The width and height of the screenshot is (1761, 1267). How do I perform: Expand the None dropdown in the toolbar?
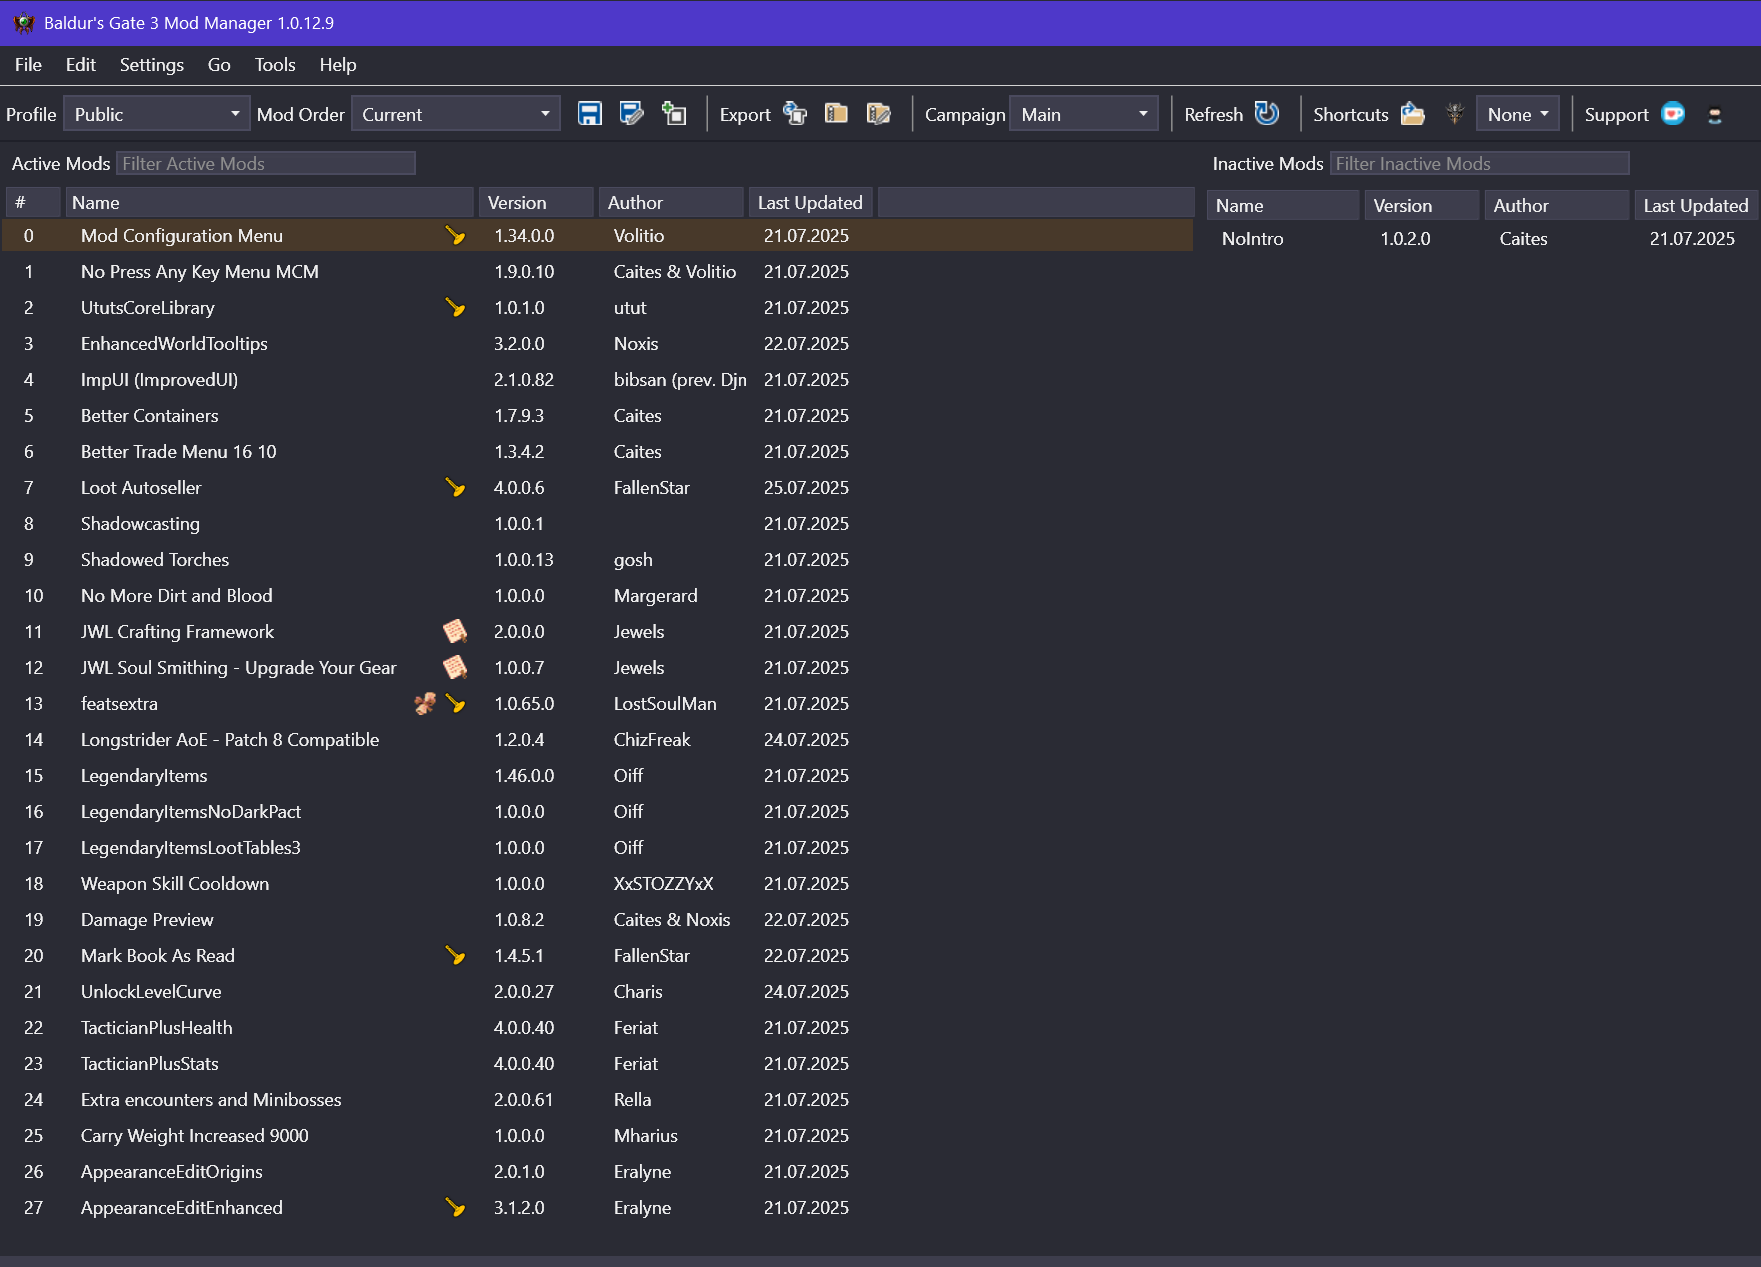click(x=1517, y=114)
